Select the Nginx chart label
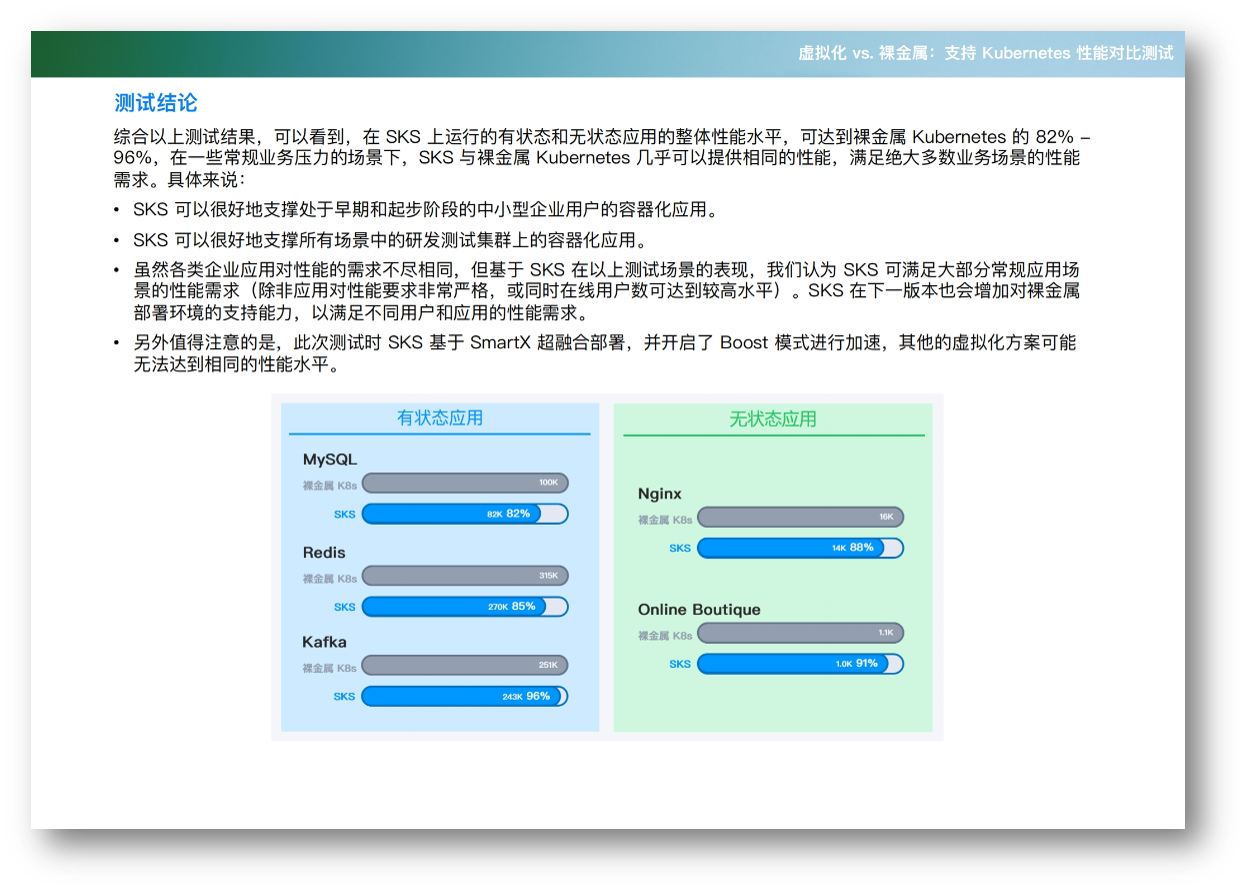The image size is (1247, 891). 660,494
